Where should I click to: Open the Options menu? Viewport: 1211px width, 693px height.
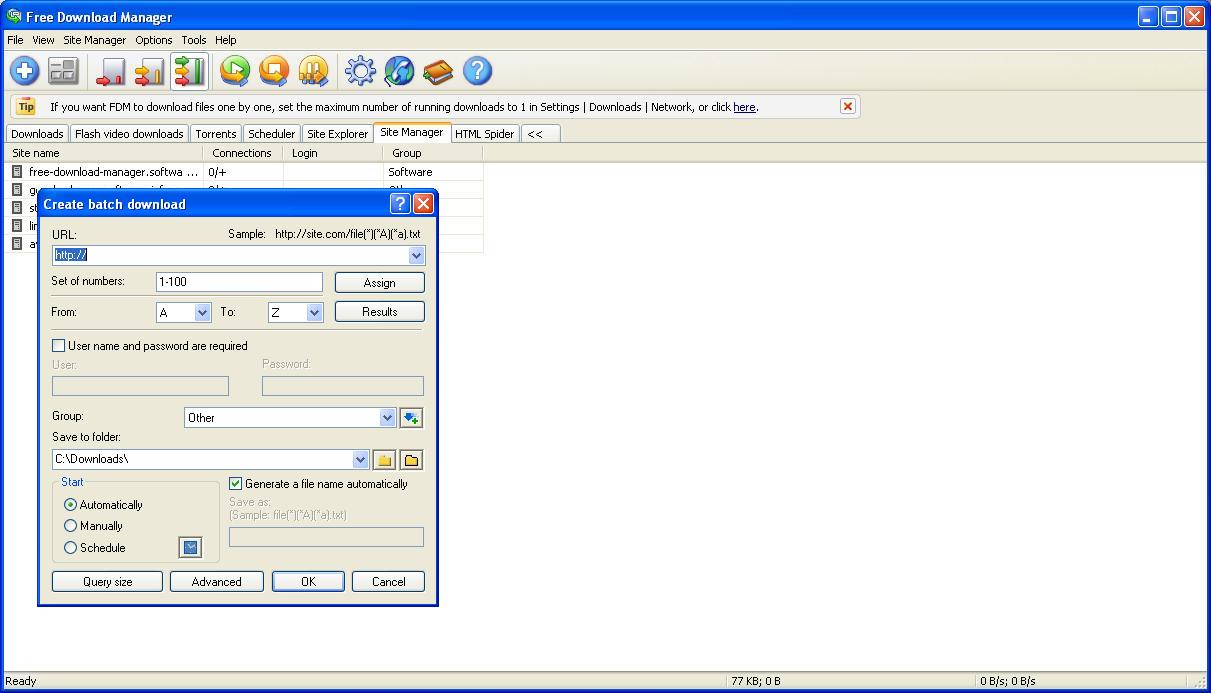154,40
